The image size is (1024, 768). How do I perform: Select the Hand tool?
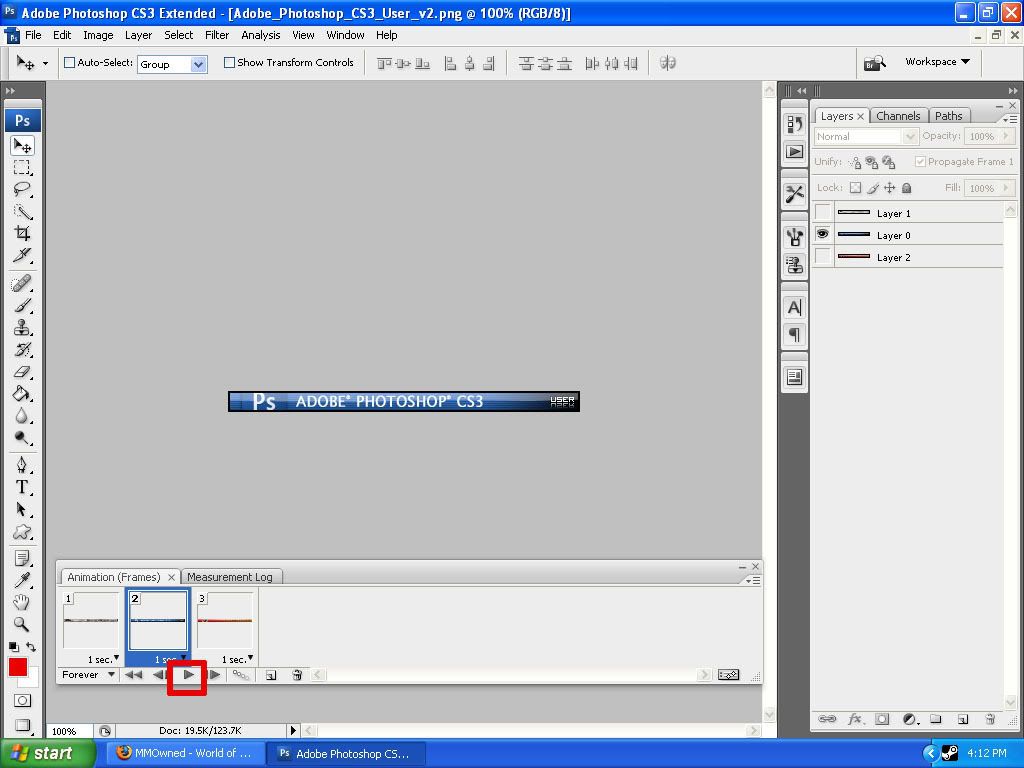[x=22, y=602]
